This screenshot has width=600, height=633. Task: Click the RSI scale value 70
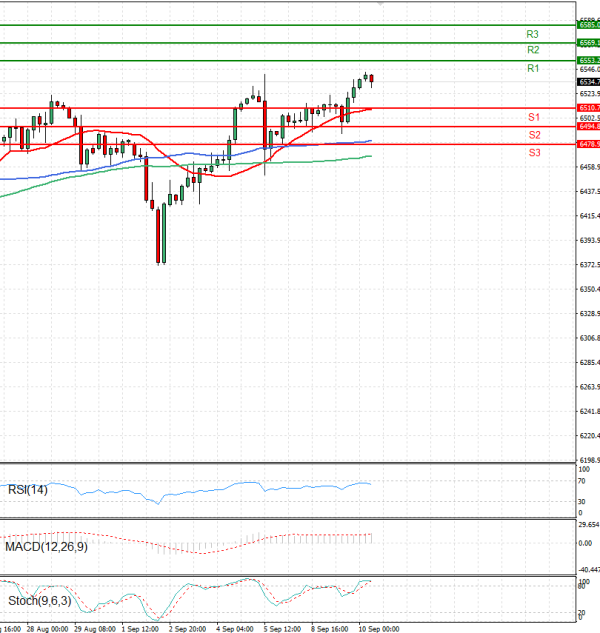click(x=582, y=481)
